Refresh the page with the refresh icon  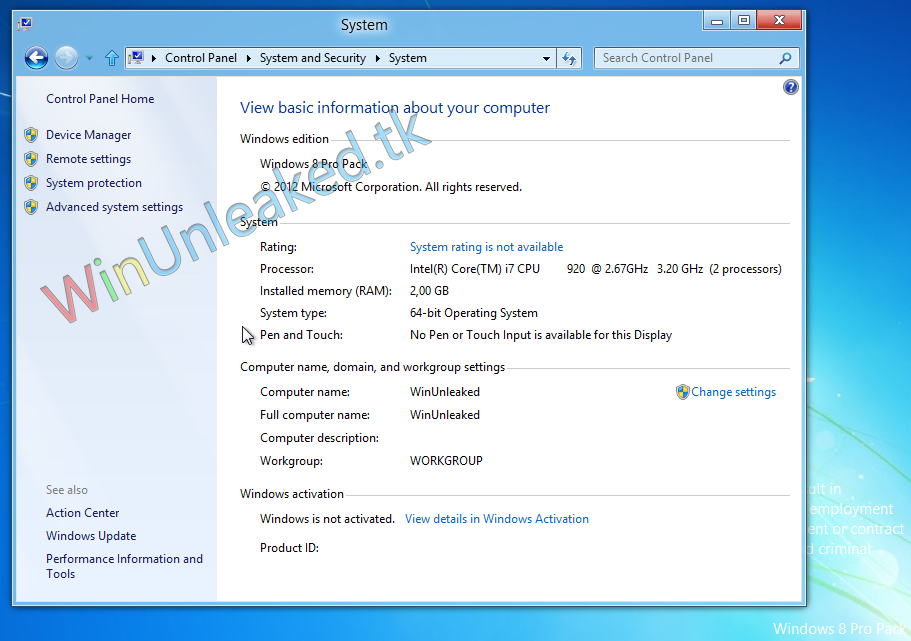coord(569,58)
